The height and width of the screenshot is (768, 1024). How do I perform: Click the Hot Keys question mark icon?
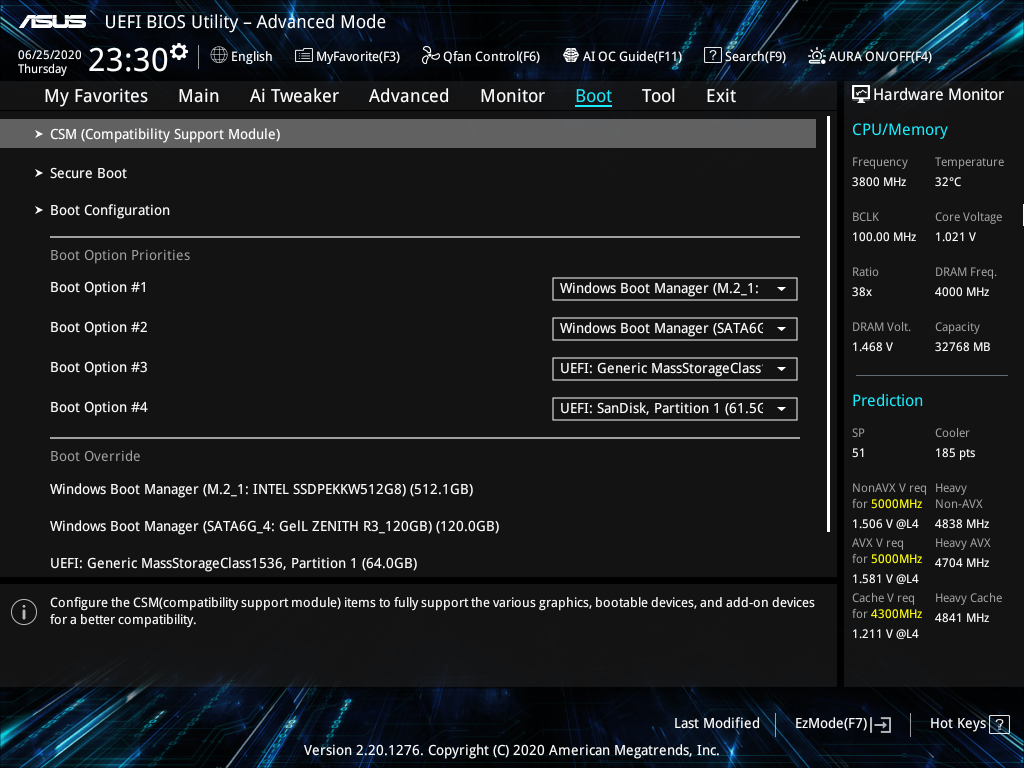(999, 724)
